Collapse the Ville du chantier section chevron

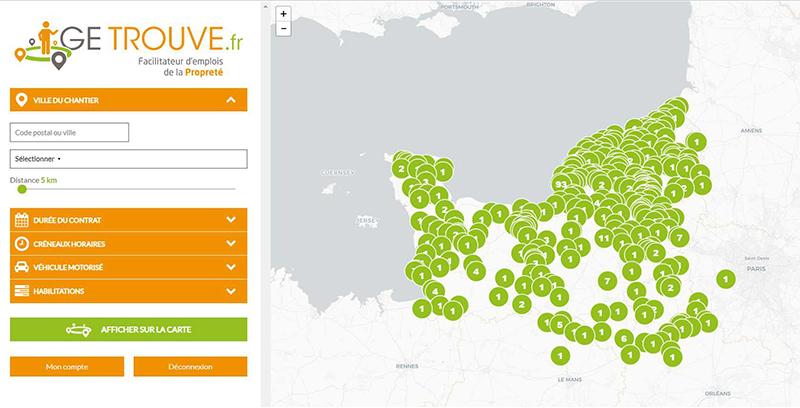click(231, 100)
